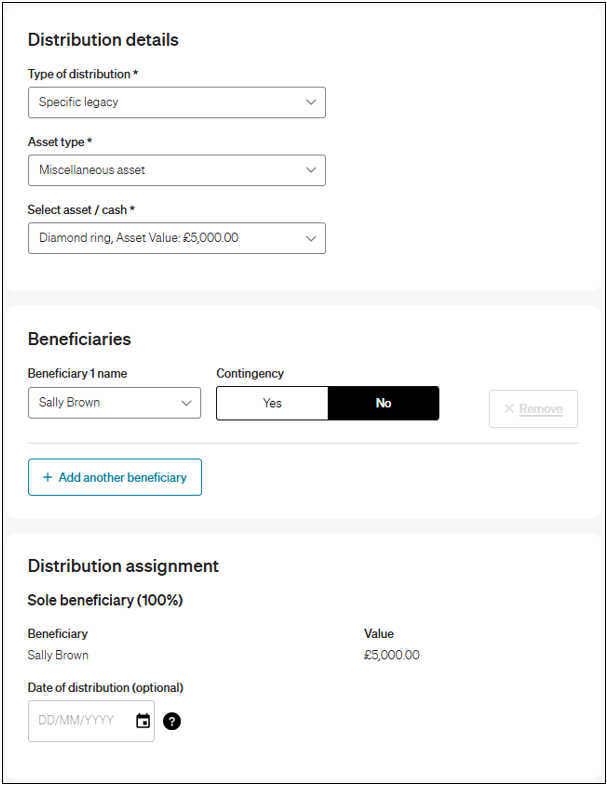Click the question mark help icon
This screenshot has height=785, width=607.
pyautogui.click(x=172, y=721)
